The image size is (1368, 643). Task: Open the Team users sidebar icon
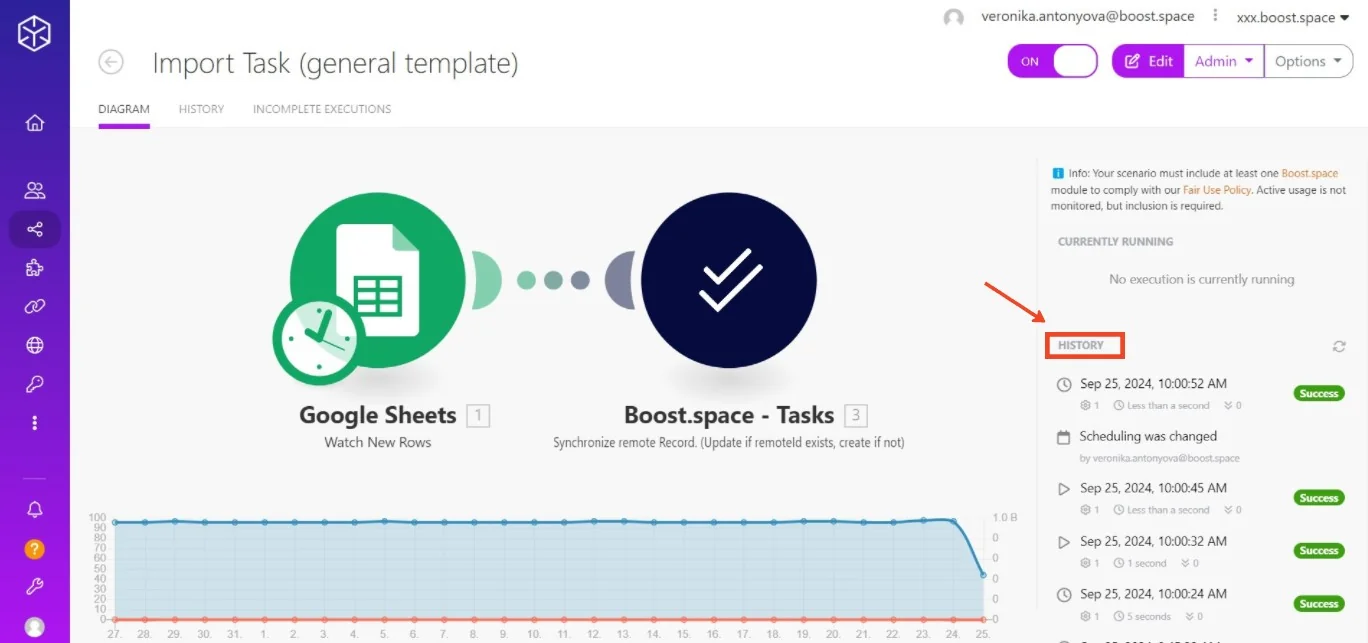coord(35,190)
